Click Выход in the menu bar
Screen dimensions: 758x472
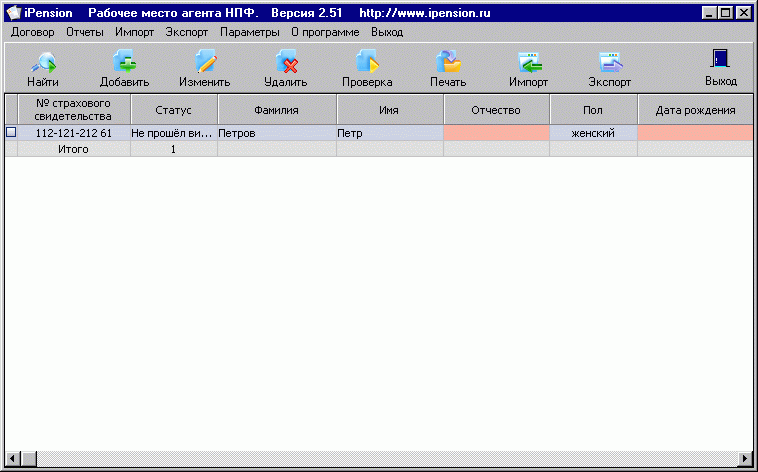[387, 32]
